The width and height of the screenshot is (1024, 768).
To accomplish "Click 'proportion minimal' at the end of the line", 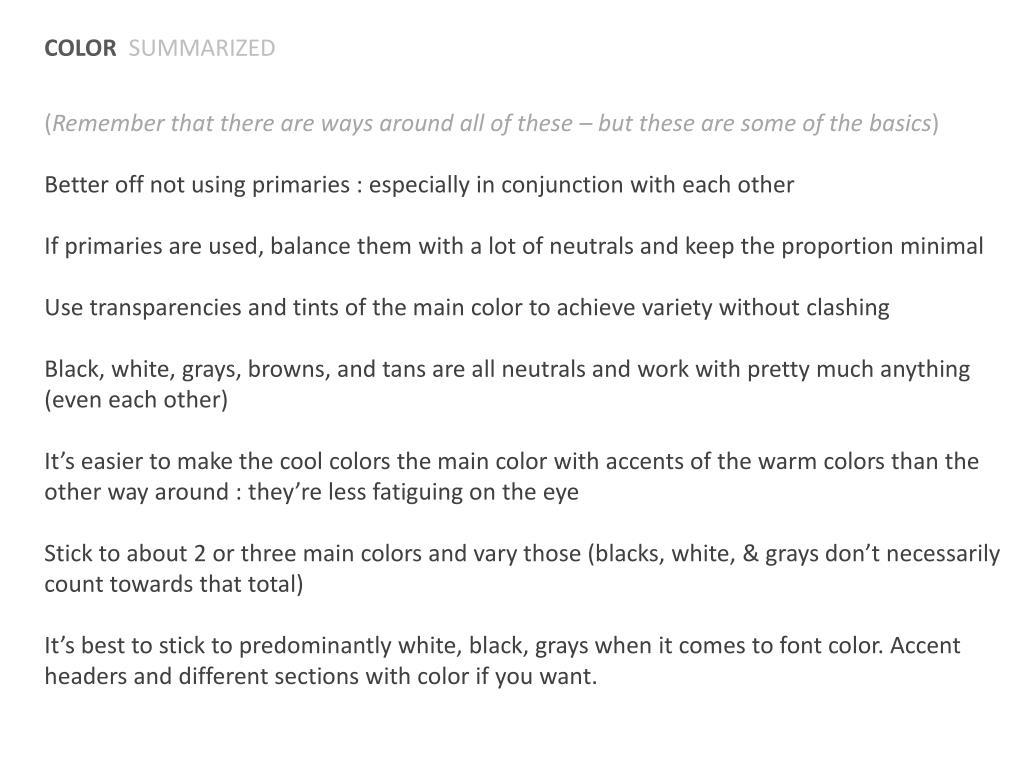I will point(882,246).
